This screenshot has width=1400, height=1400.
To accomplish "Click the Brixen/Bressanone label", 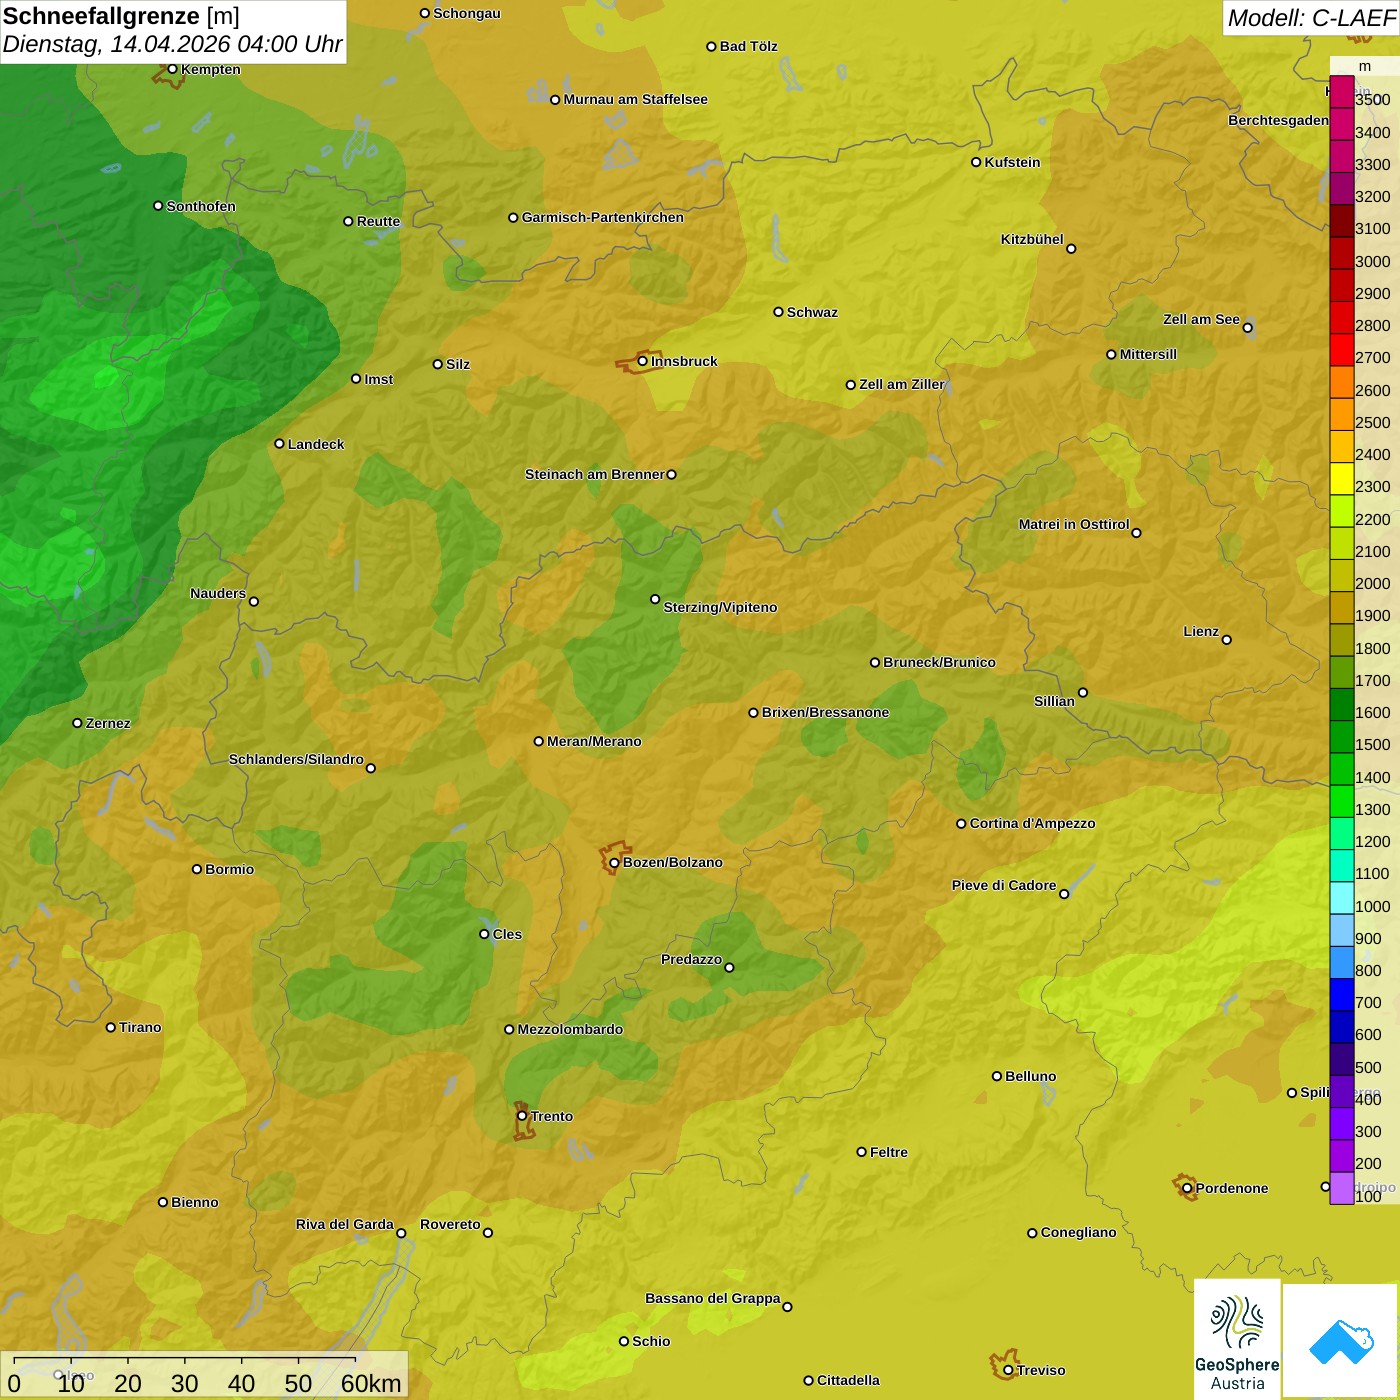I will tap(825, 712).
